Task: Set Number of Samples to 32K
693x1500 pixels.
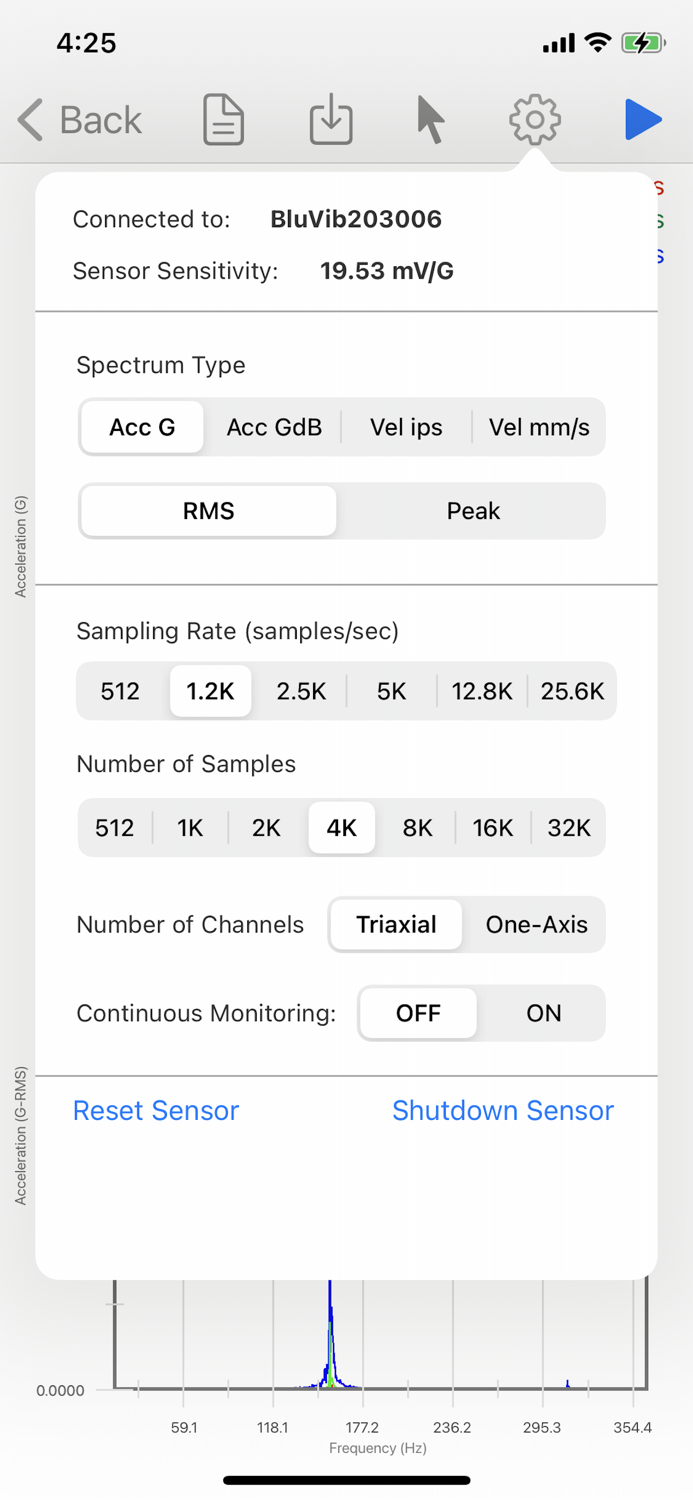Action: click(x=568, y=828)
